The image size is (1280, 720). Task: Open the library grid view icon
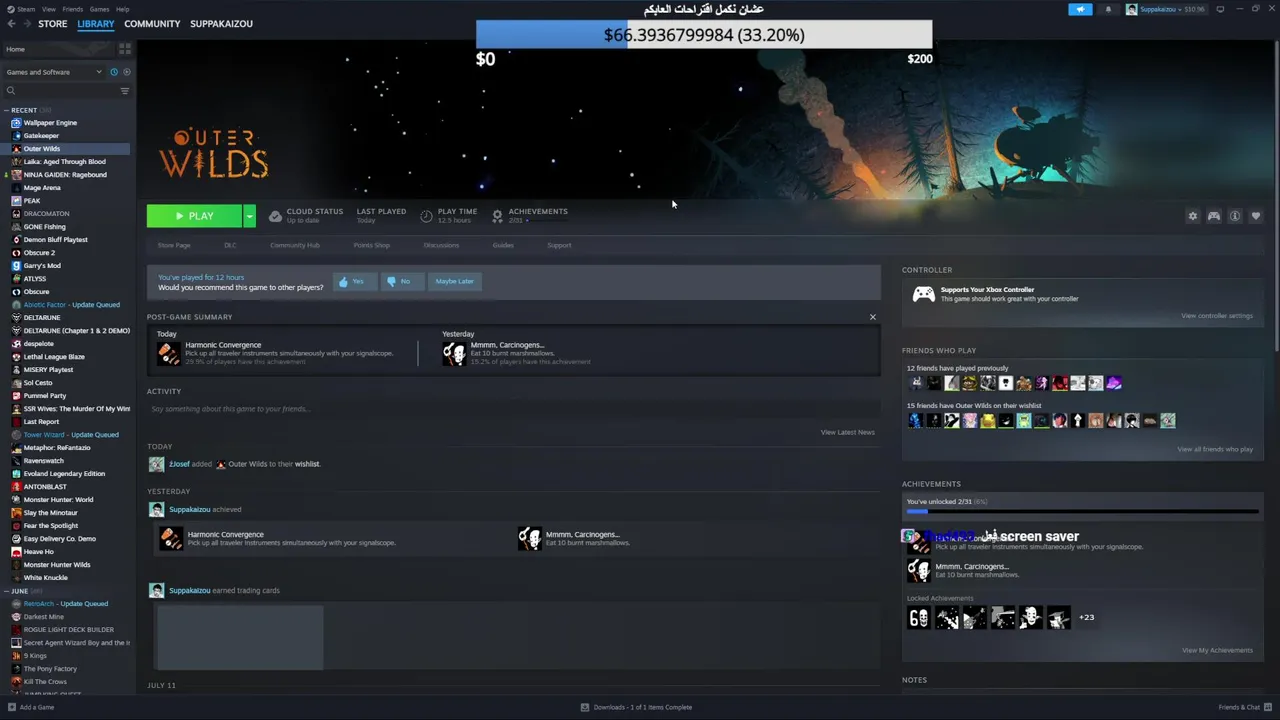point(125,48)
